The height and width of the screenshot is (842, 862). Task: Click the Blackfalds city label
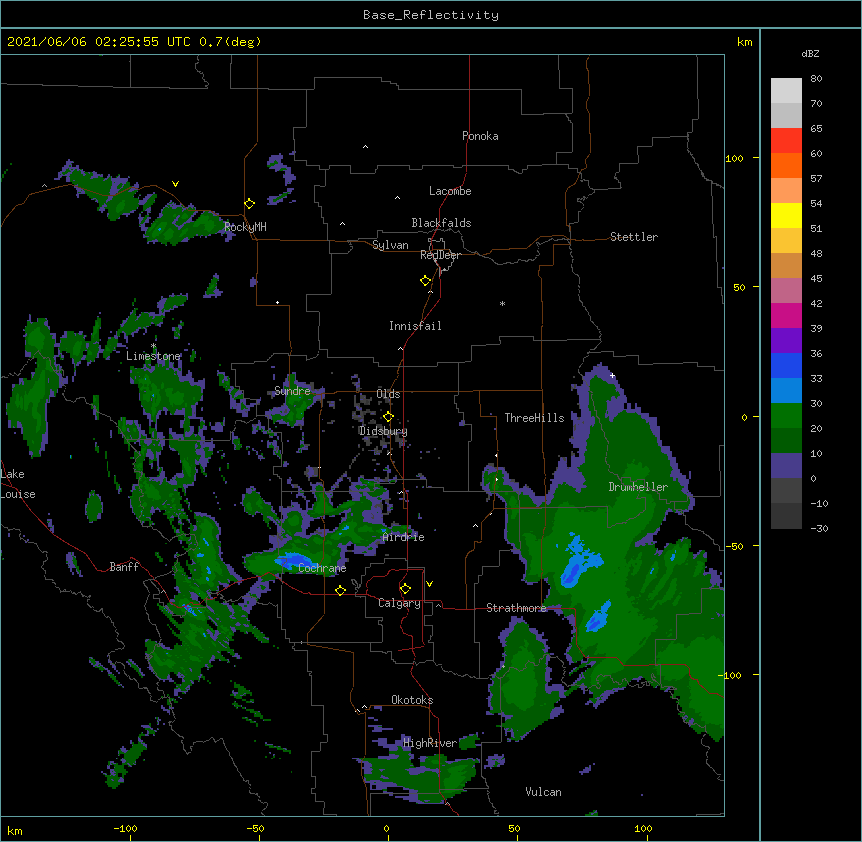click(441, 223)
